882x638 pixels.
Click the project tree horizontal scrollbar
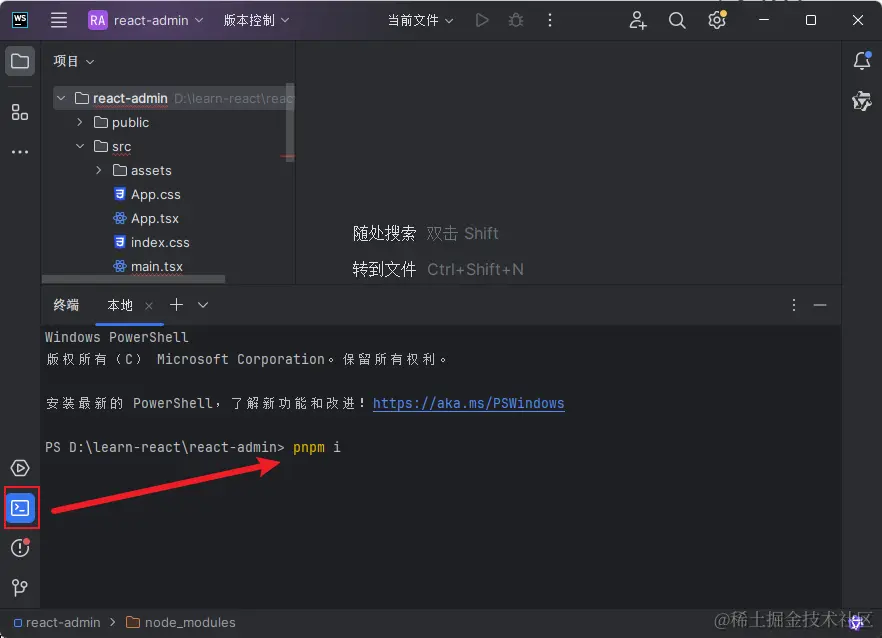point(133,279)
